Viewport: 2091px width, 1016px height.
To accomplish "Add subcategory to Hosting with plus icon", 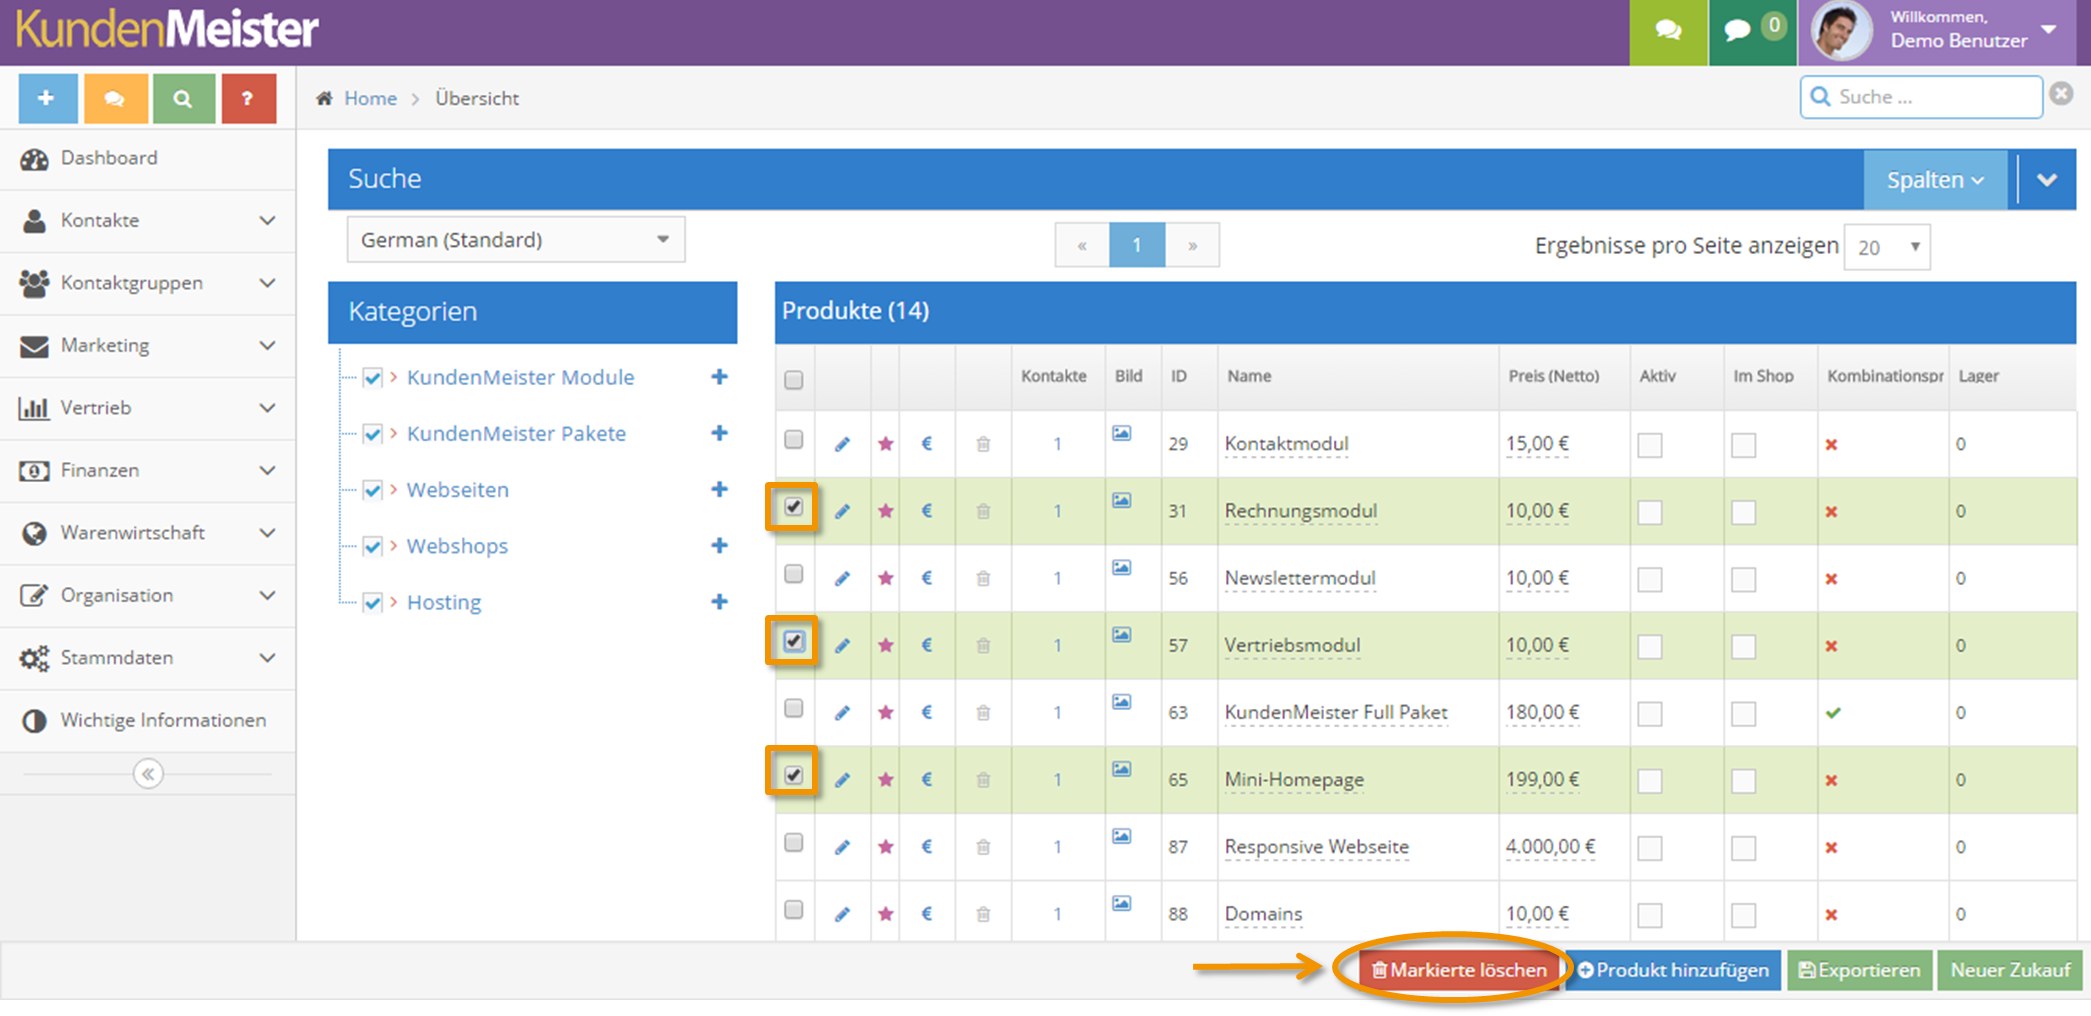I will click(719, 602).
